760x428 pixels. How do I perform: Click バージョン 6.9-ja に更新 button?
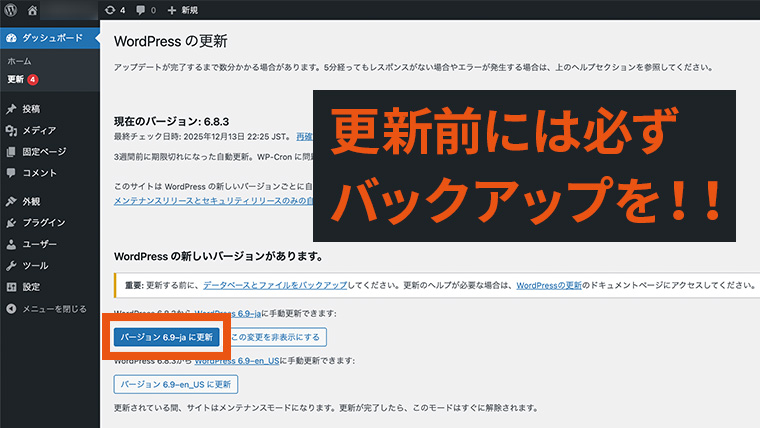pos(167,337)
